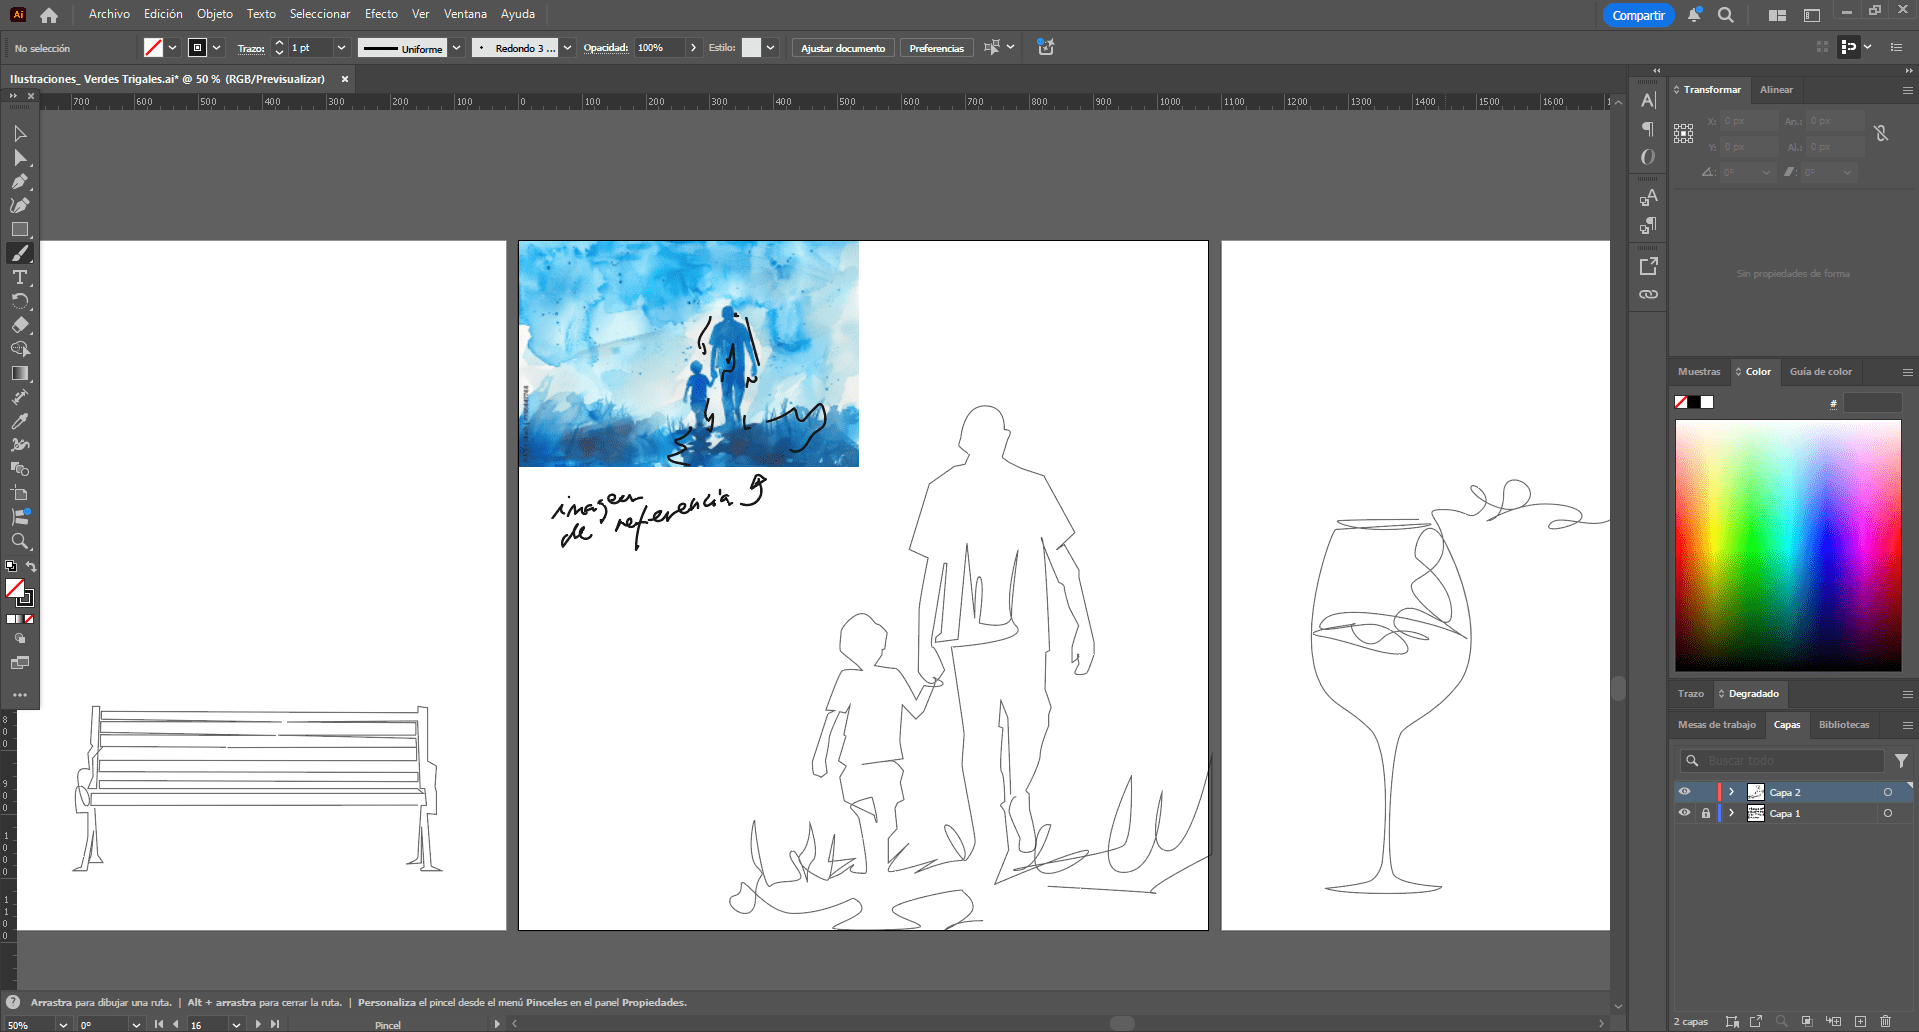1919x1032 pixels.
Task: Click the Compartir button
Action: pyautogui.click(x=1638, y=15)
